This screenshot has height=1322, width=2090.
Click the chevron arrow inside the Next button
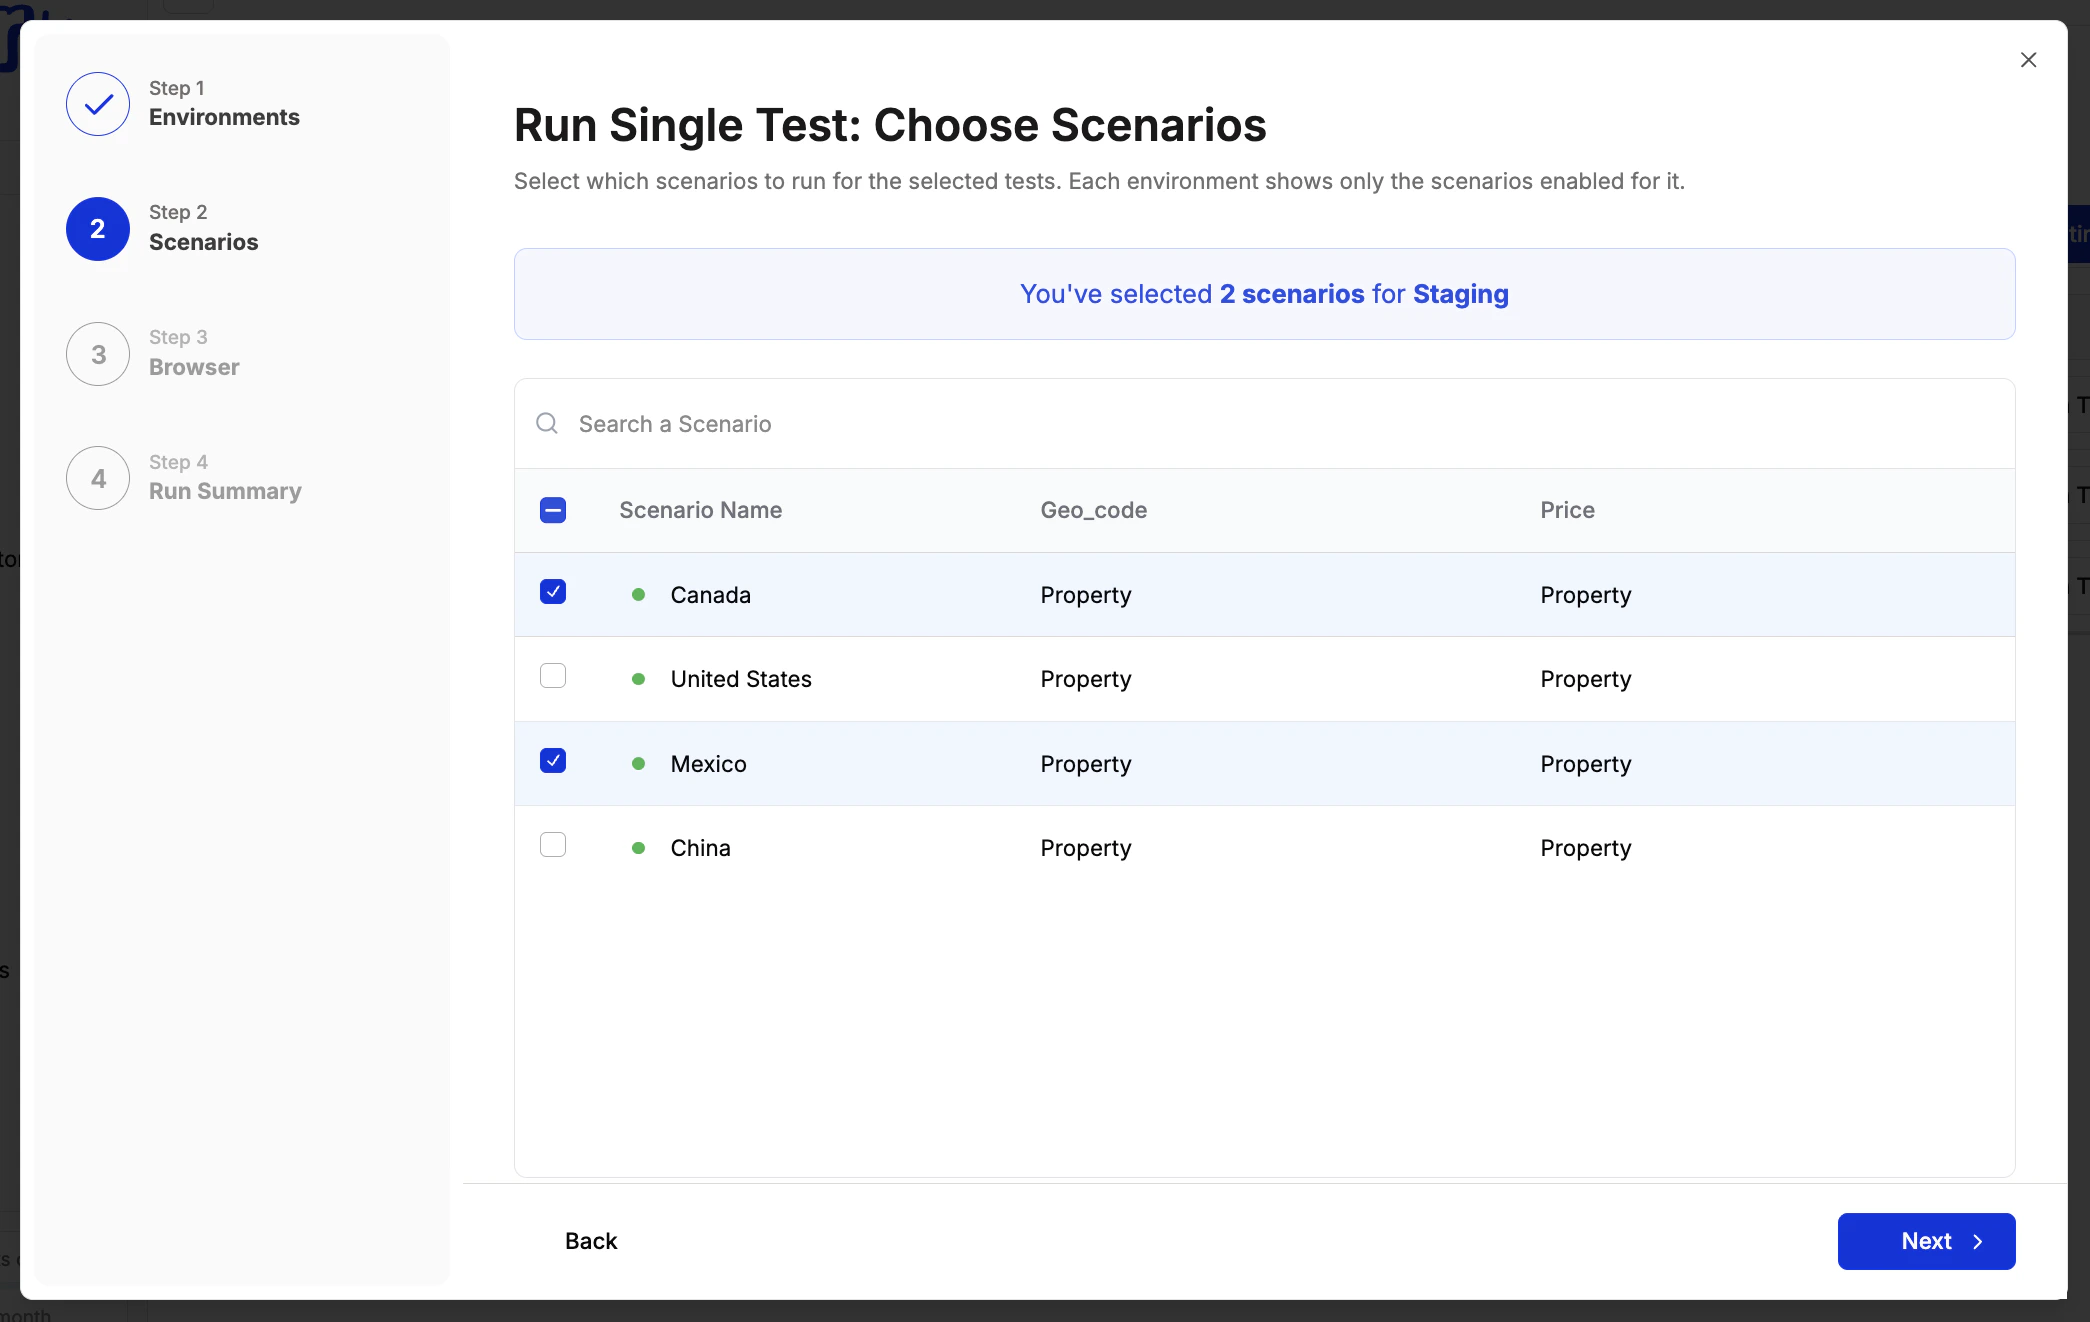[x=1977, y=1241]
